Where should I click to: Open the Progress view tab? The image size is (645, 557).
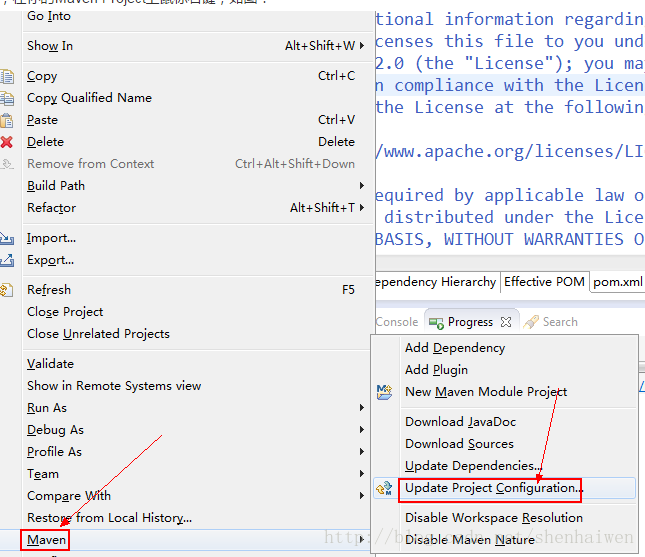point(470,322)
